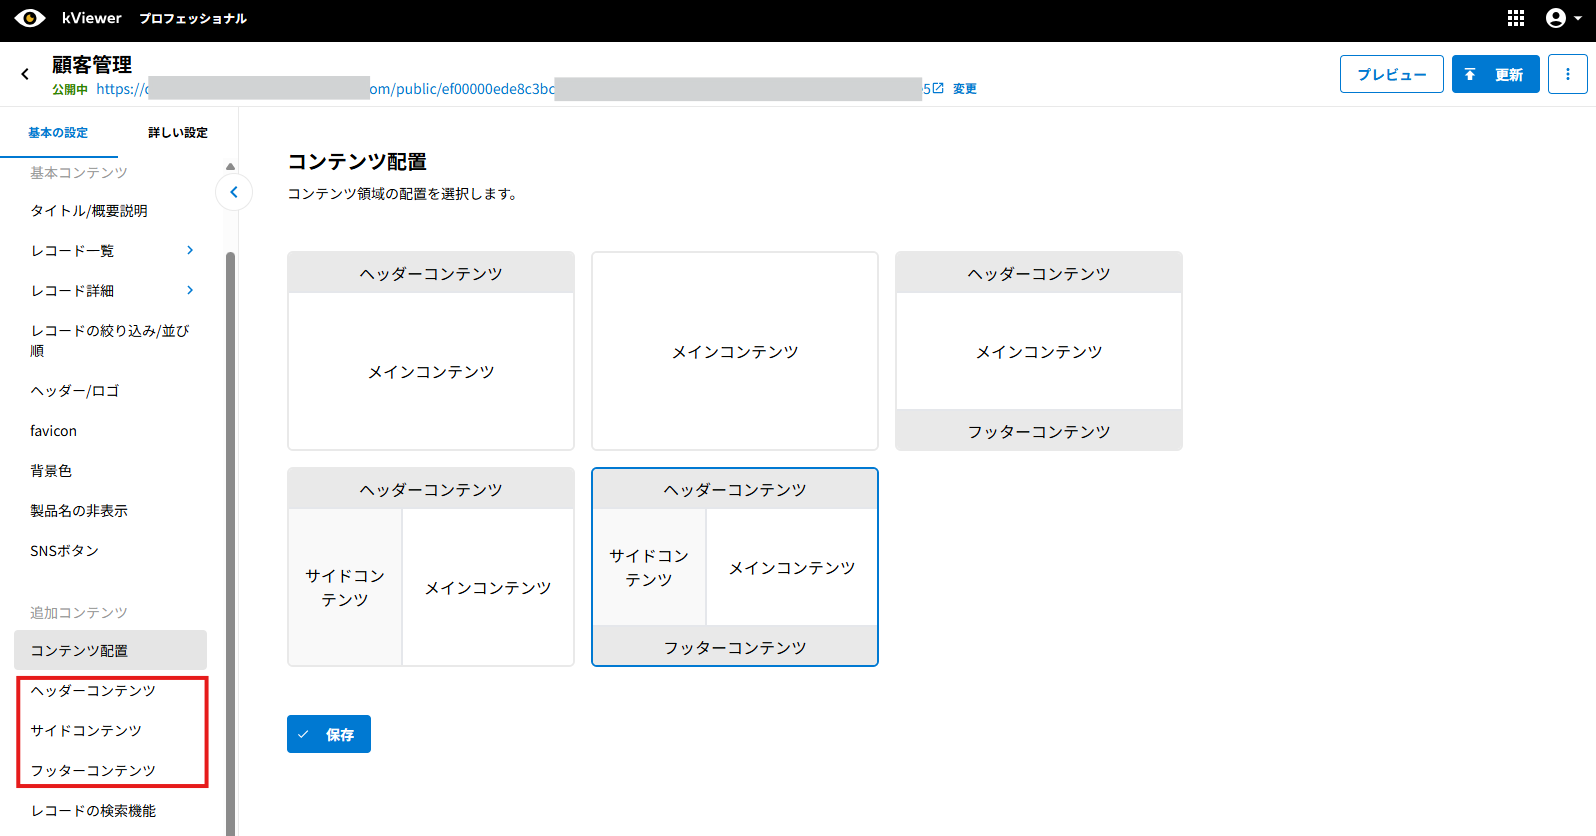Open the three-dot more options menu

coord(1567,74)
